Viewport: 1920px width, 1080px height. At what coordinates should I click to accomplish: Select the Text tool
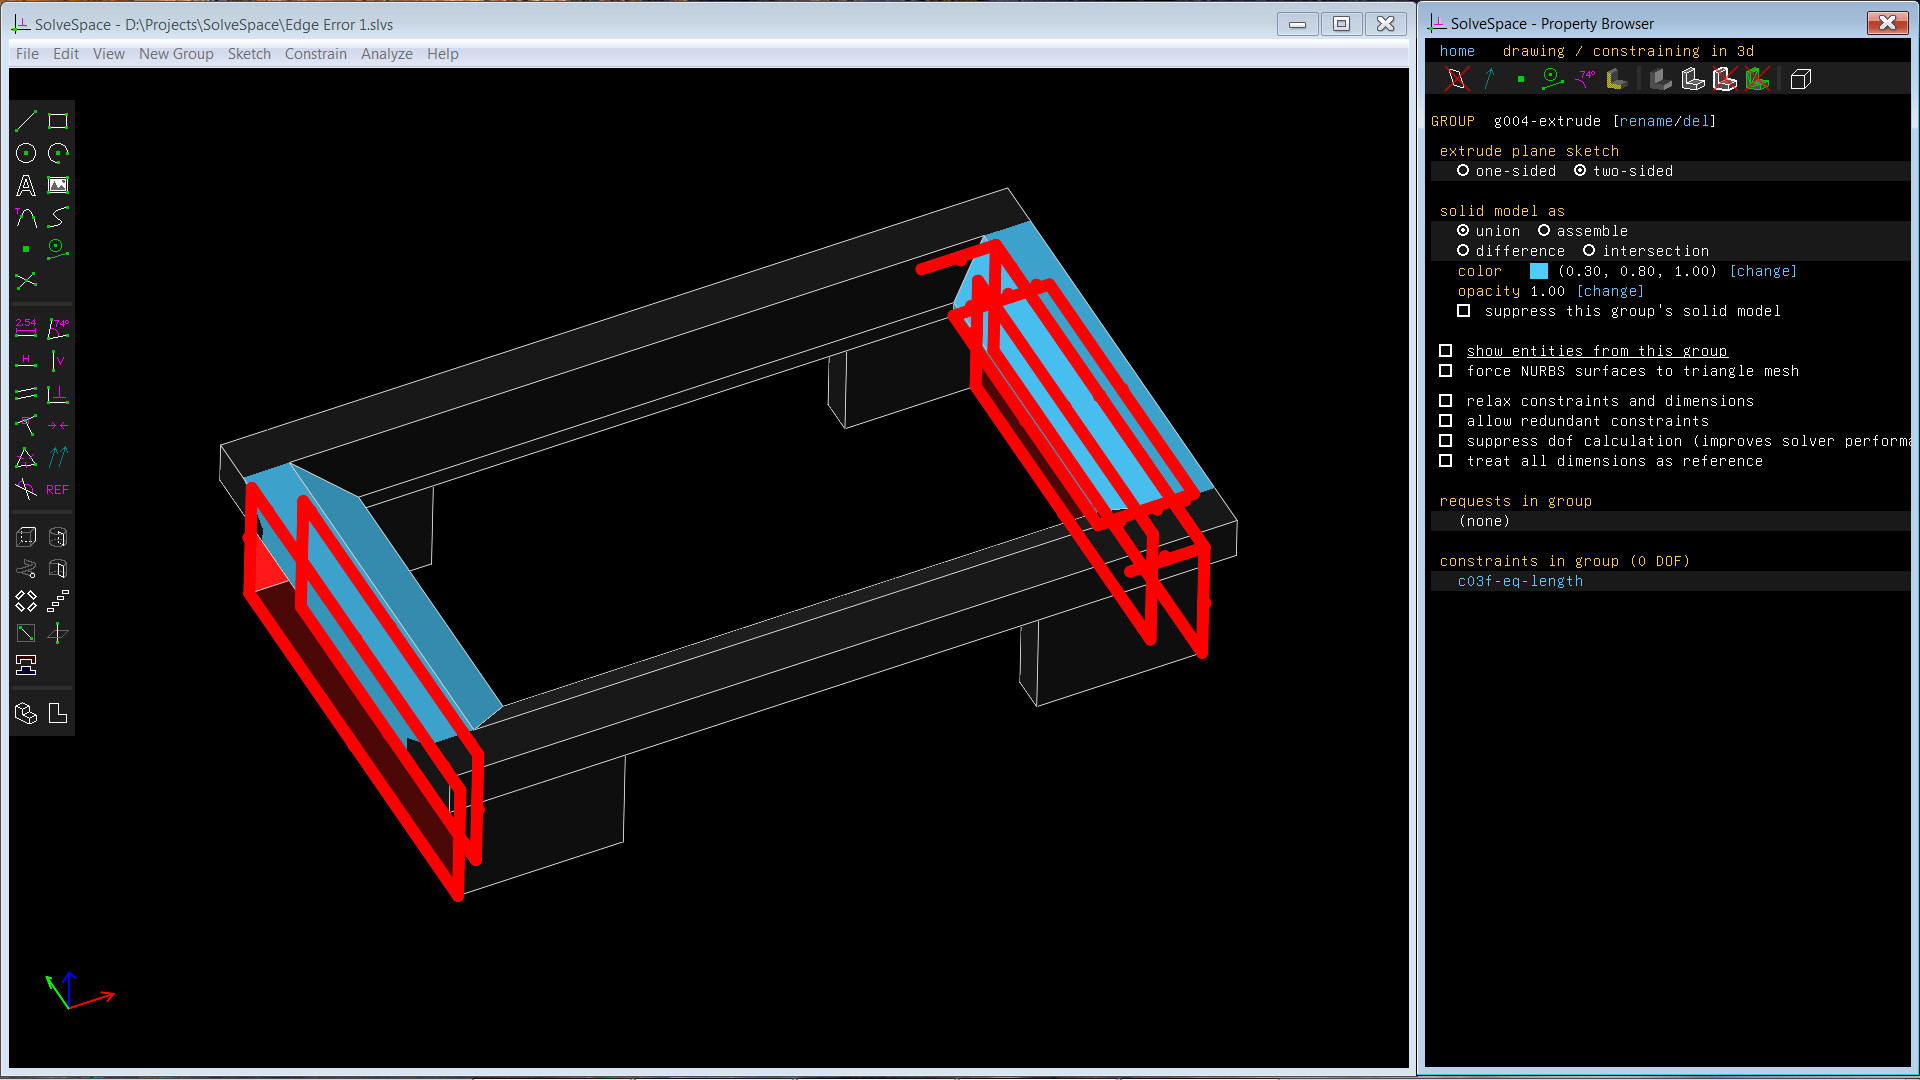[x=26, y=185]
